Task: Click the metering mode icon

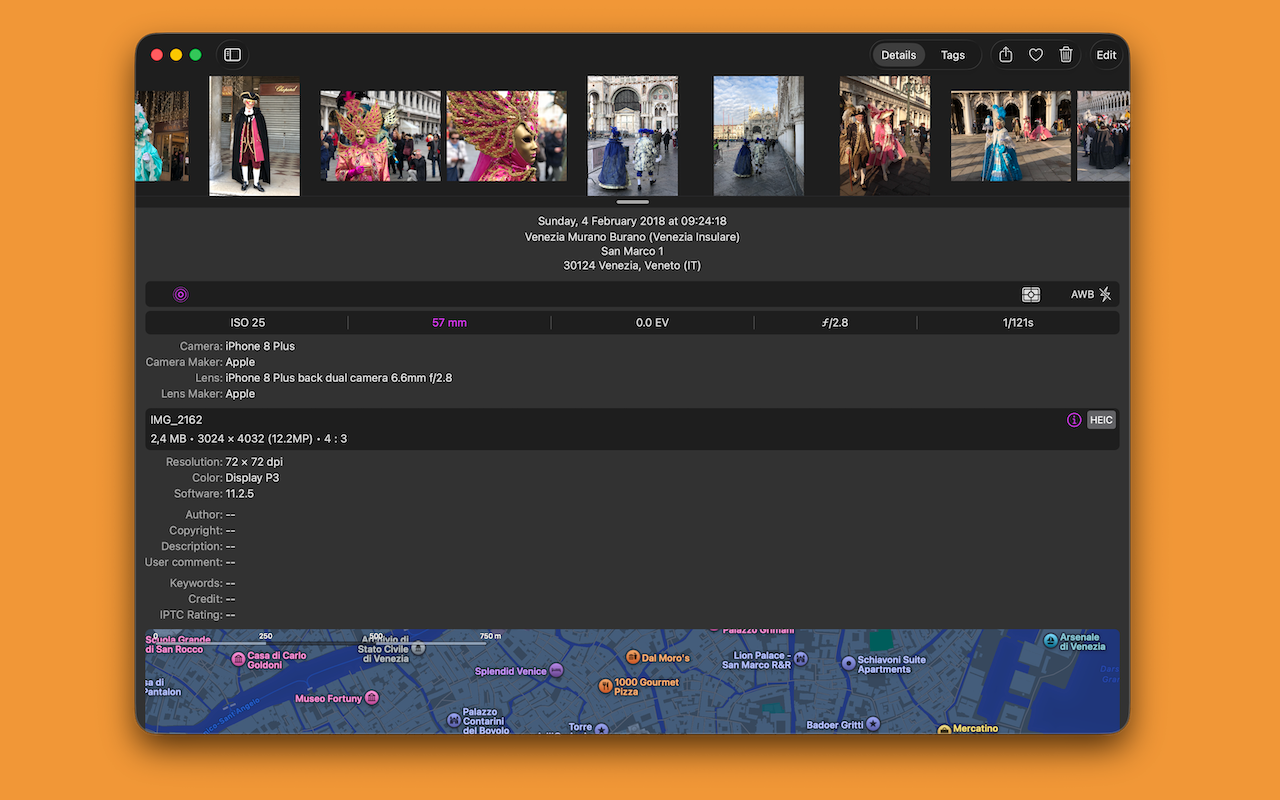Action: [x=1031, y=294]
